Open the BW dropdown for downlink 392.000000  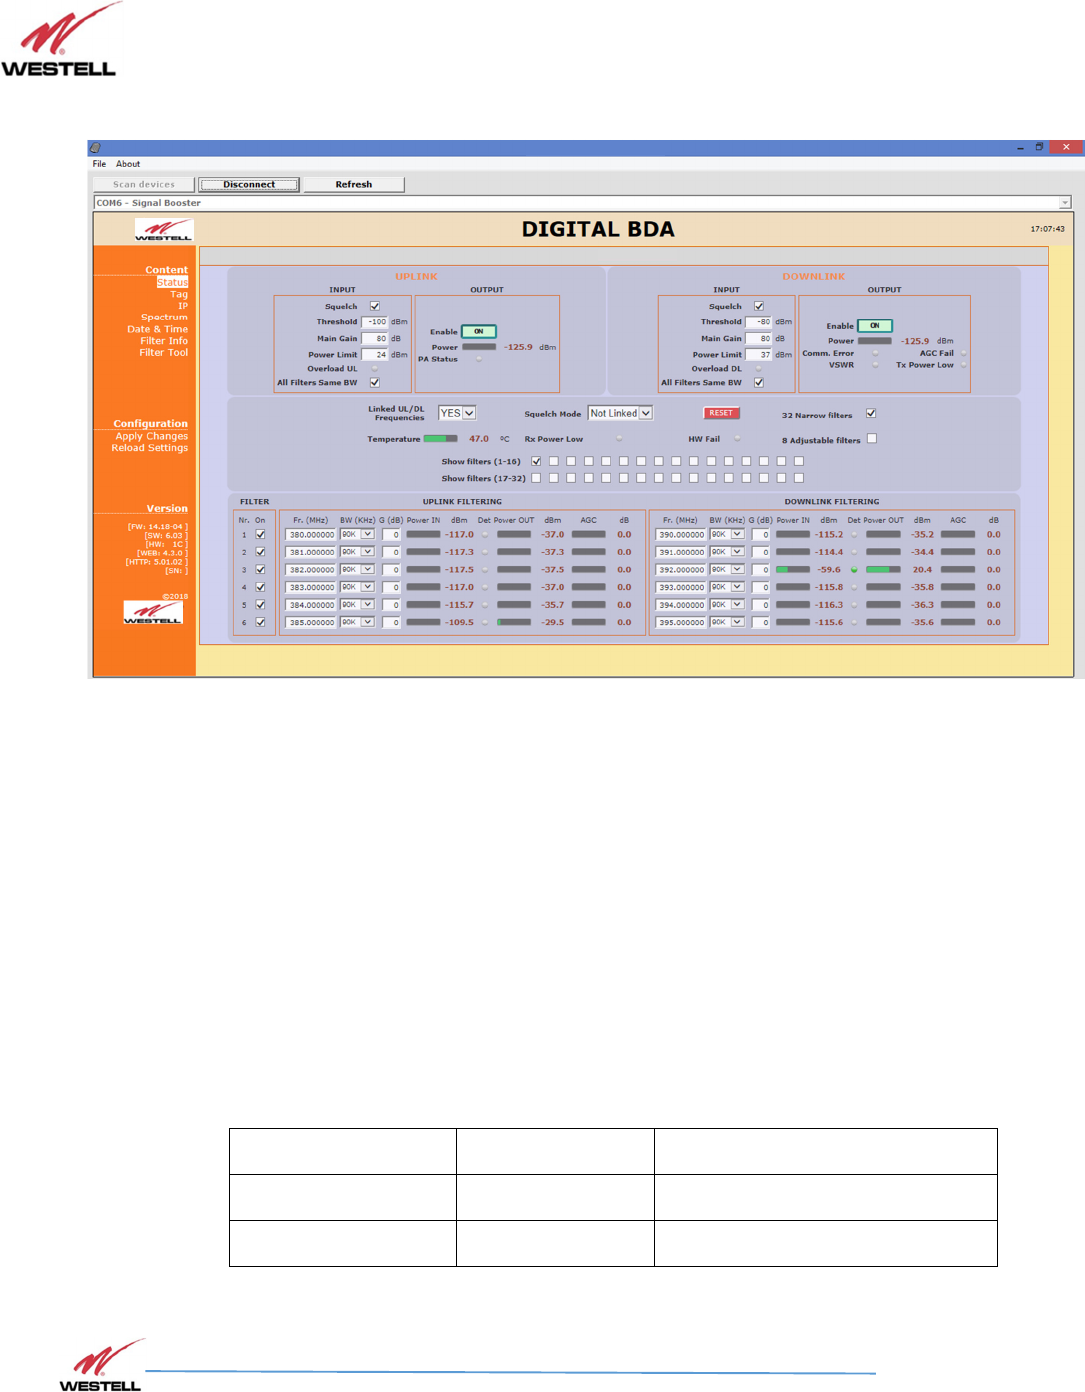(727, 569)
